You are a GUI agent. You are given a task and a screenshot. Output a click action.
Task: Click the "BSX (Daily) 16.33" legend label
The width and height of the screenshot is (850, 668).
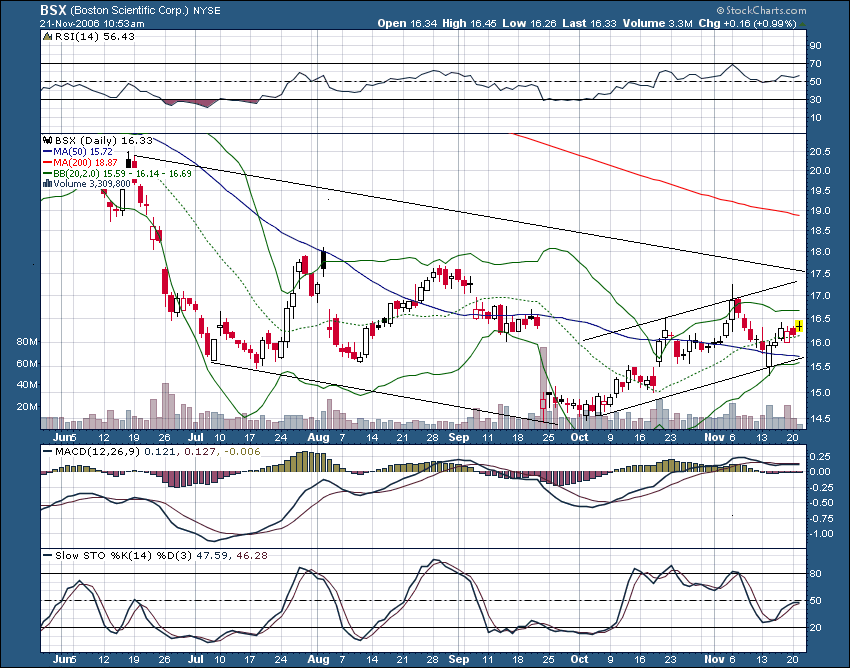[104, 140]
